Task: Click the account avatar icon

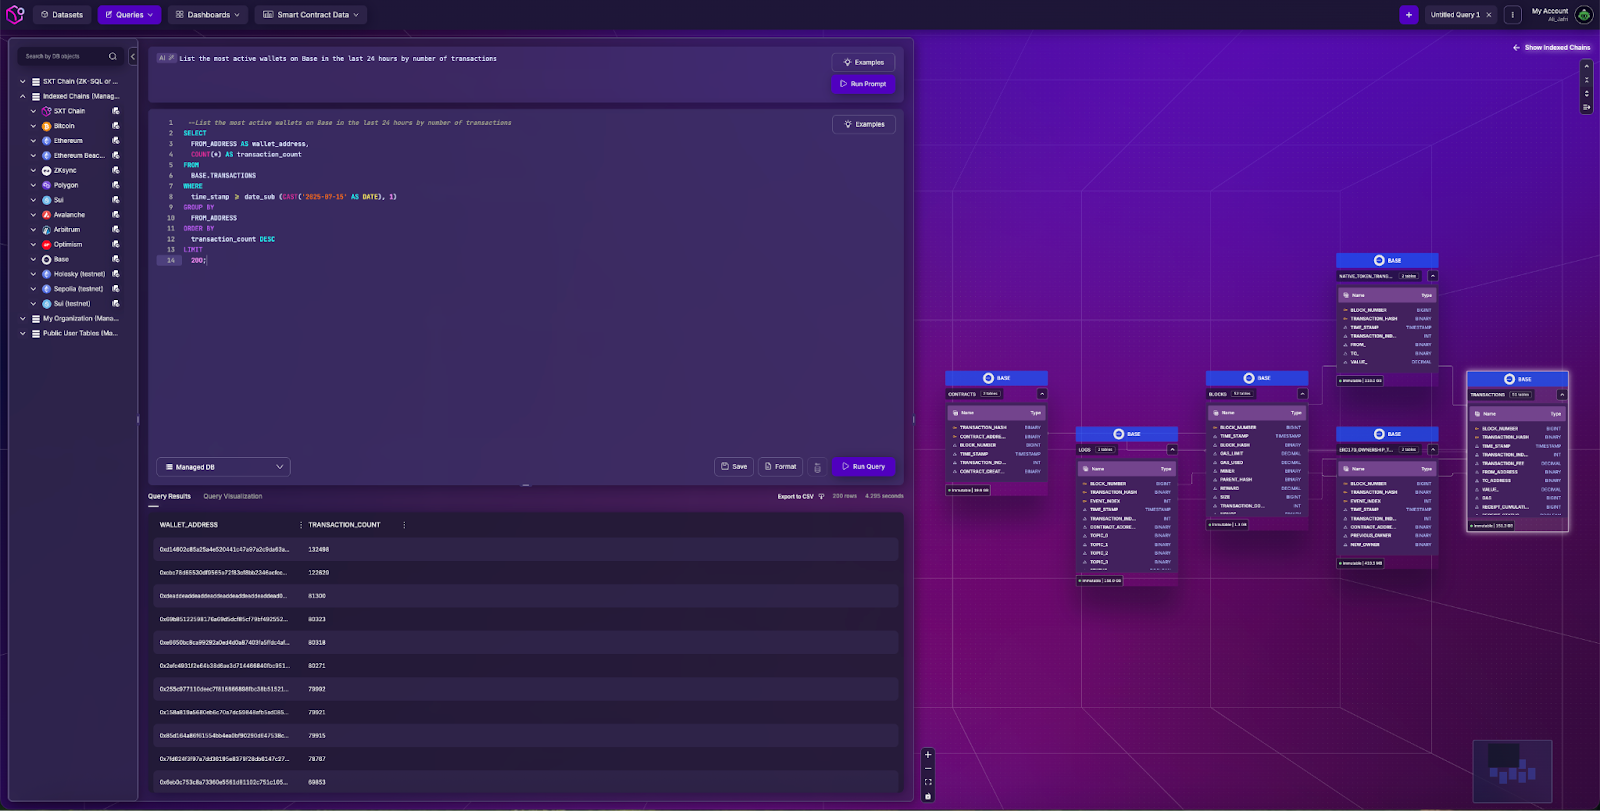Action: click(x=1584, y=14)
